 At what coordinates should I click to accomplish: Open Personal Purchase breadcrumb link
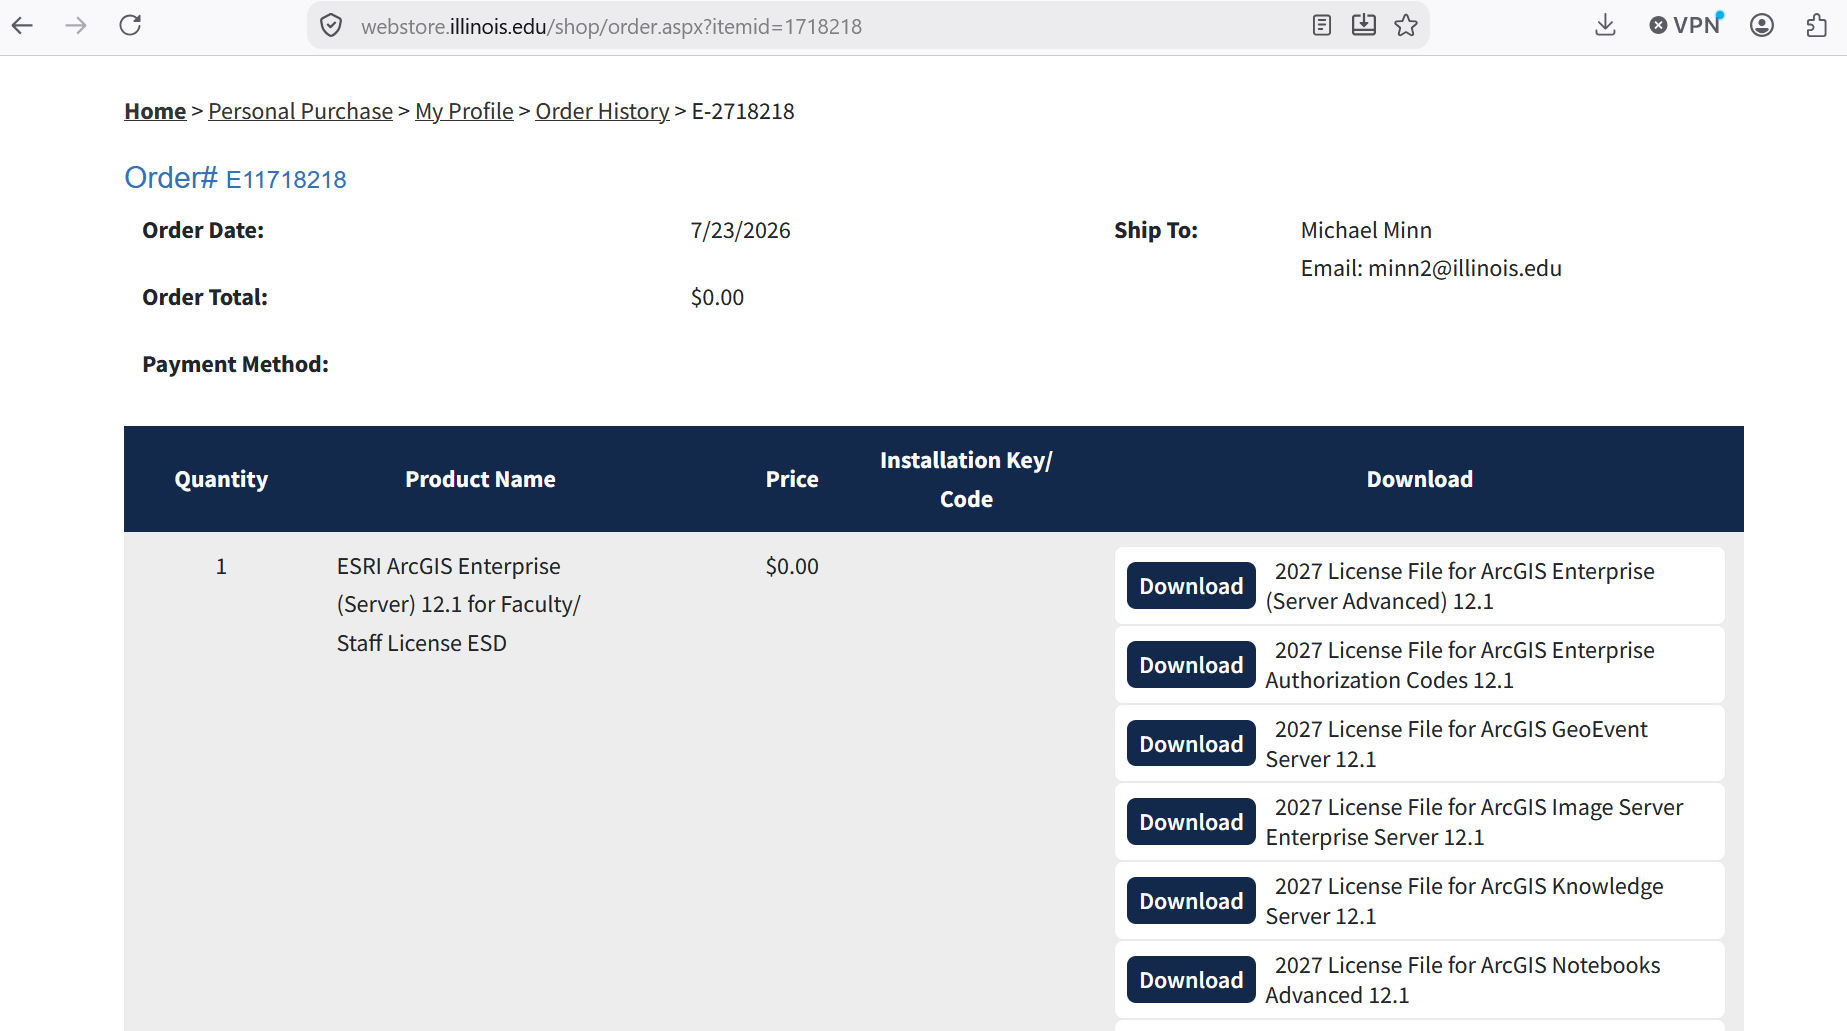[300, 111]
